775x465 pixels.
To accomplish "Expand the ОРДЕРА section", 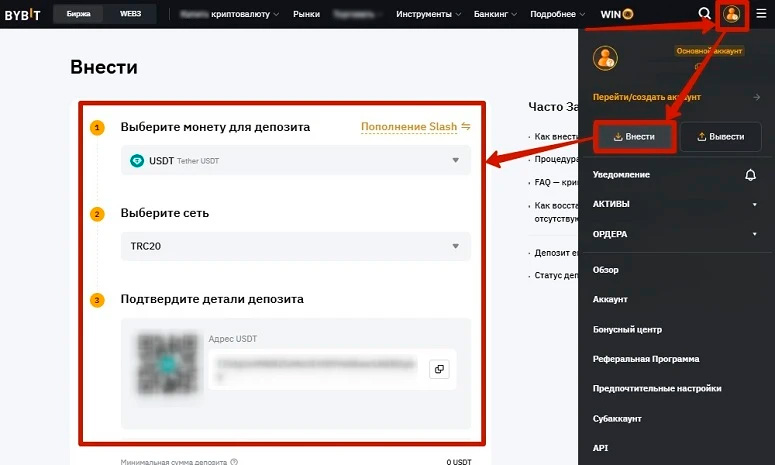I will pyautogui.click(x=754, y=234).
